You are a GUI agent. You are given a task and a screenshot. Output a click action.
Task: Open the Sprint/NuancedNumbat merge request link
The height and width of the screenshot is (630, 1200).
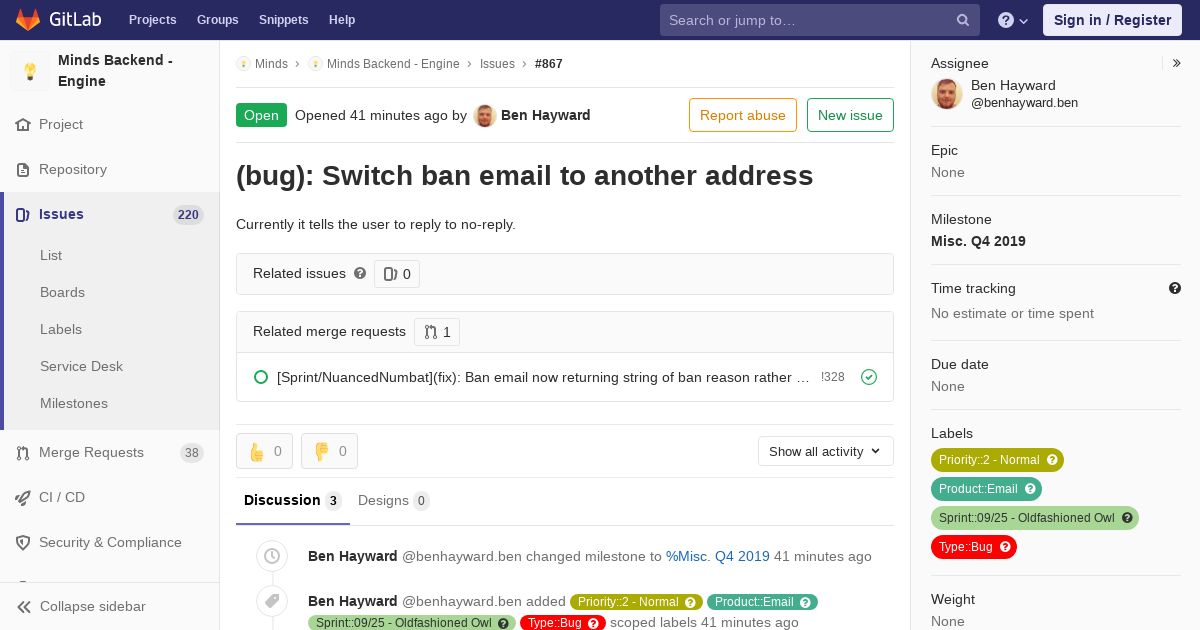coord(543,377)
